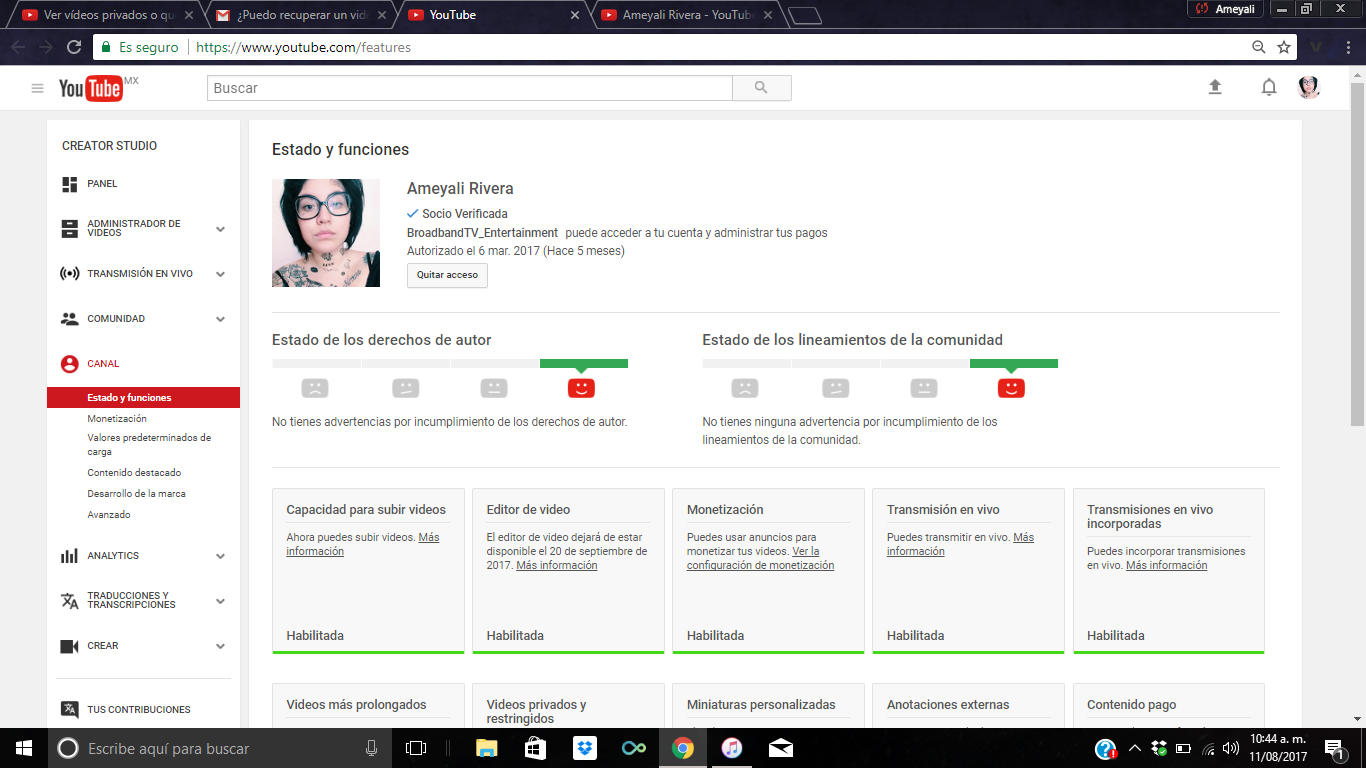Close the Ver vídeos privados tab

(x=189, y=15)
